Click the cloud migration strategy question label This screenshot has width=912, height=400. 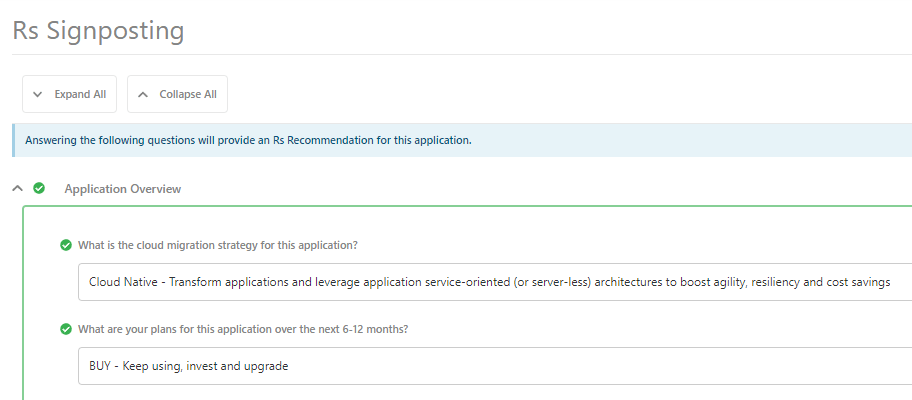(x=218, y=245)
